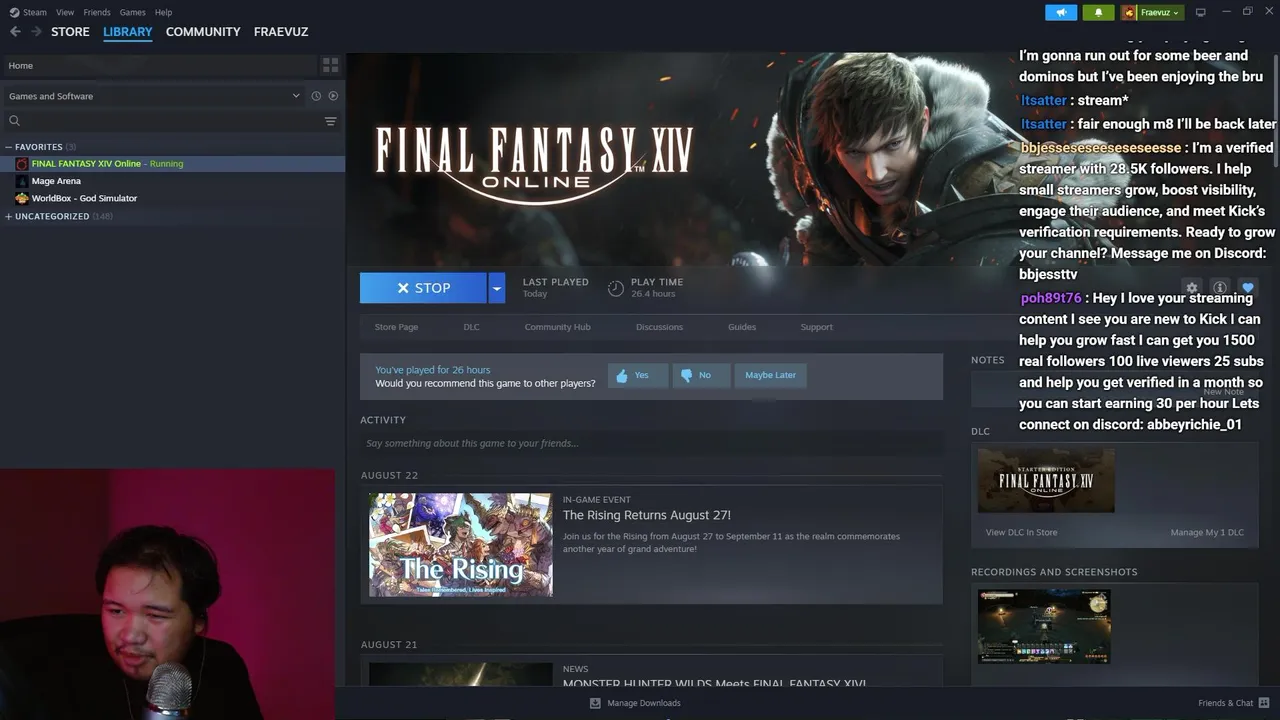Open the Fraevuz profile tab
This screenshot has height=720, width=1280.
coord(281,32)
